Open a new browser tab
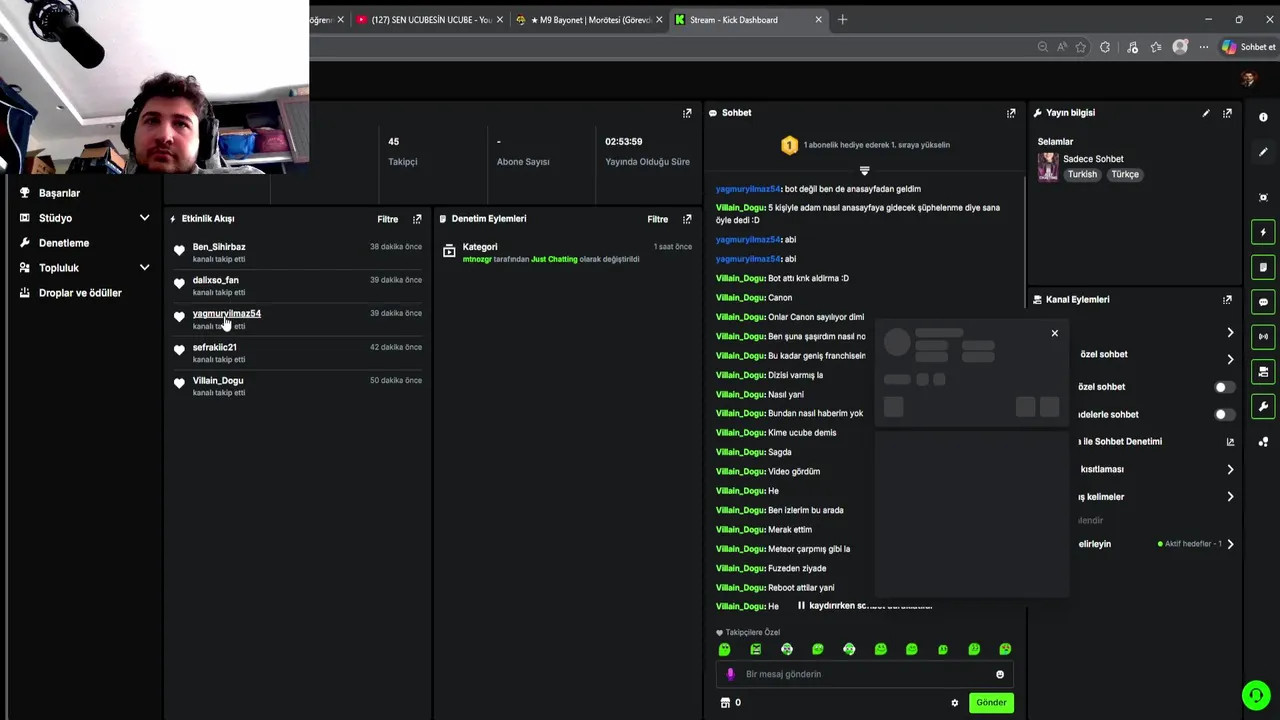Viewport: 1280px width, 720px height. [x=842, y=20]
